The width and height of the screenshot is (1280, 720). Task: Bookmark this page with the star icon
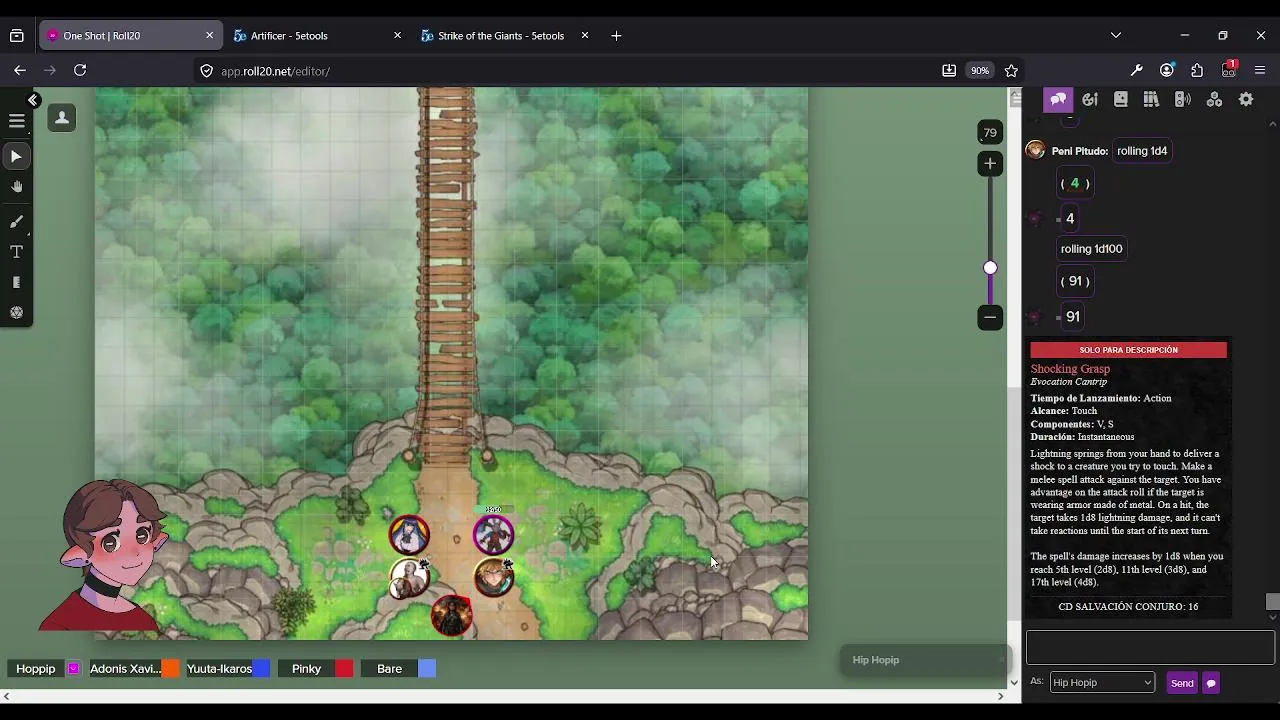point(1011,71)
